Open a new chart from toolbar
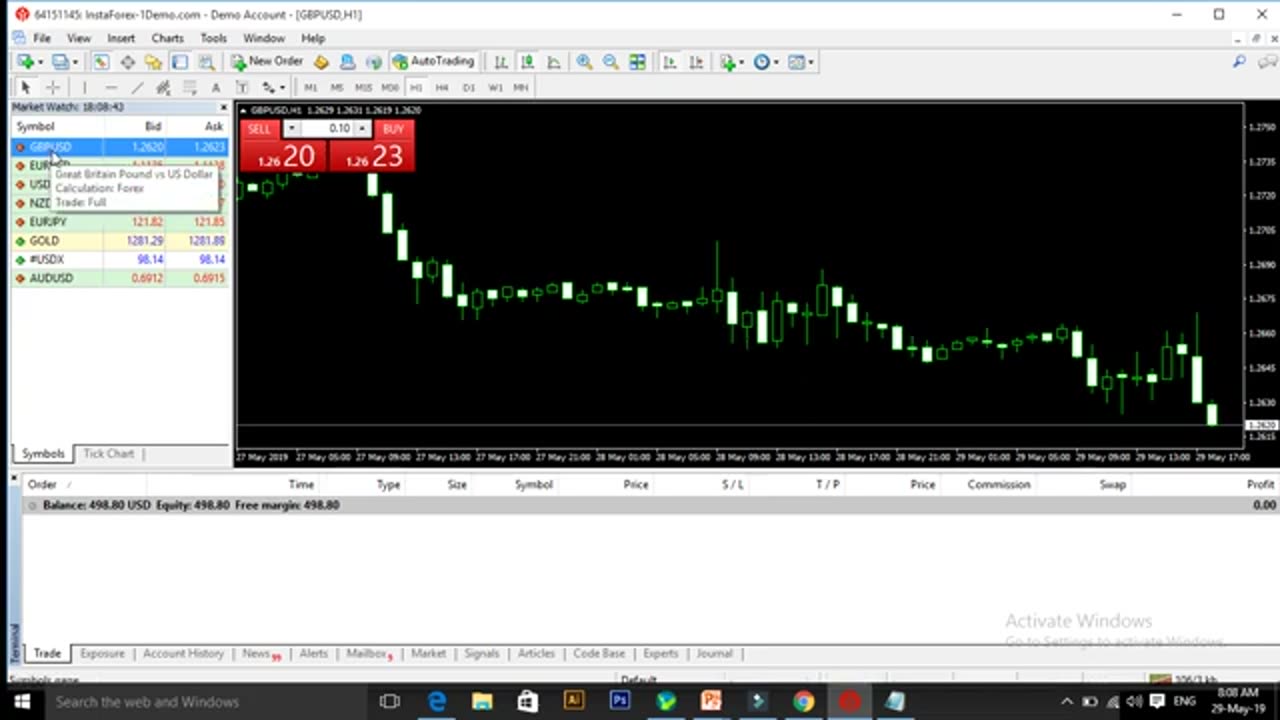 [x=24, y=62]
